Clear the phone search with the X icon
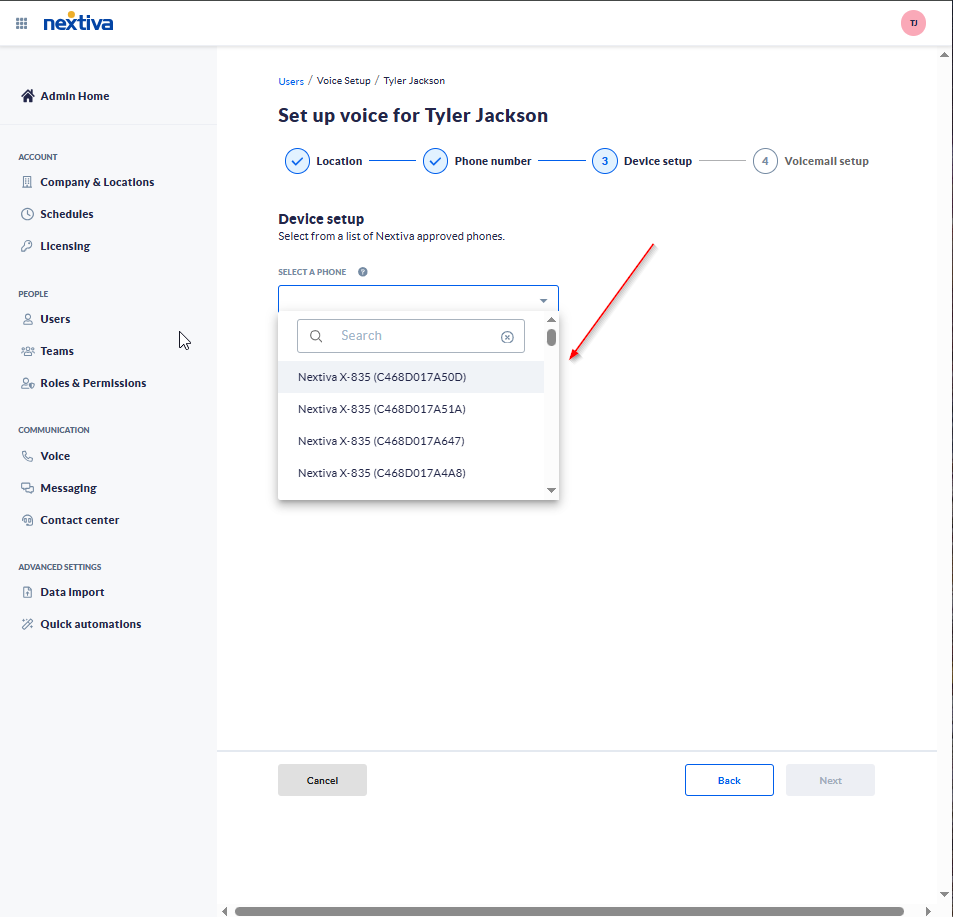 pos(507,337)
